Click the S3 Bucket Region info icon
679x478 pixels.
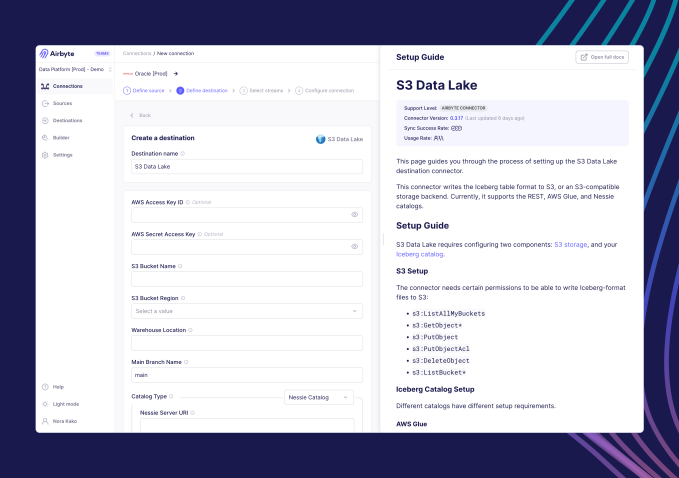coord(183,298)
